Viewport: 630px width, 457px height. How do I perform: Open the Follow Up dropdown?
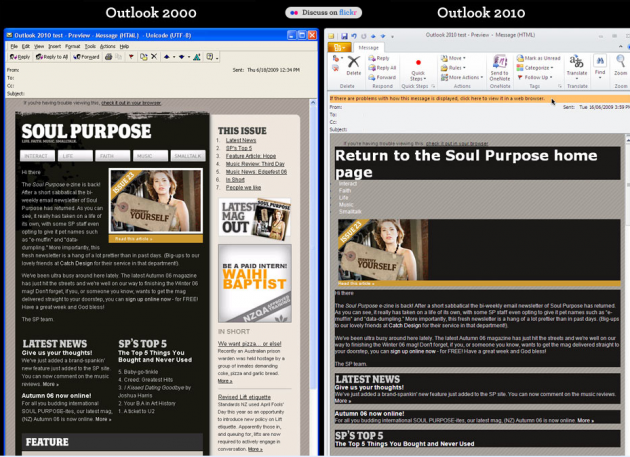pyautogui.click(x=535, y=77)
